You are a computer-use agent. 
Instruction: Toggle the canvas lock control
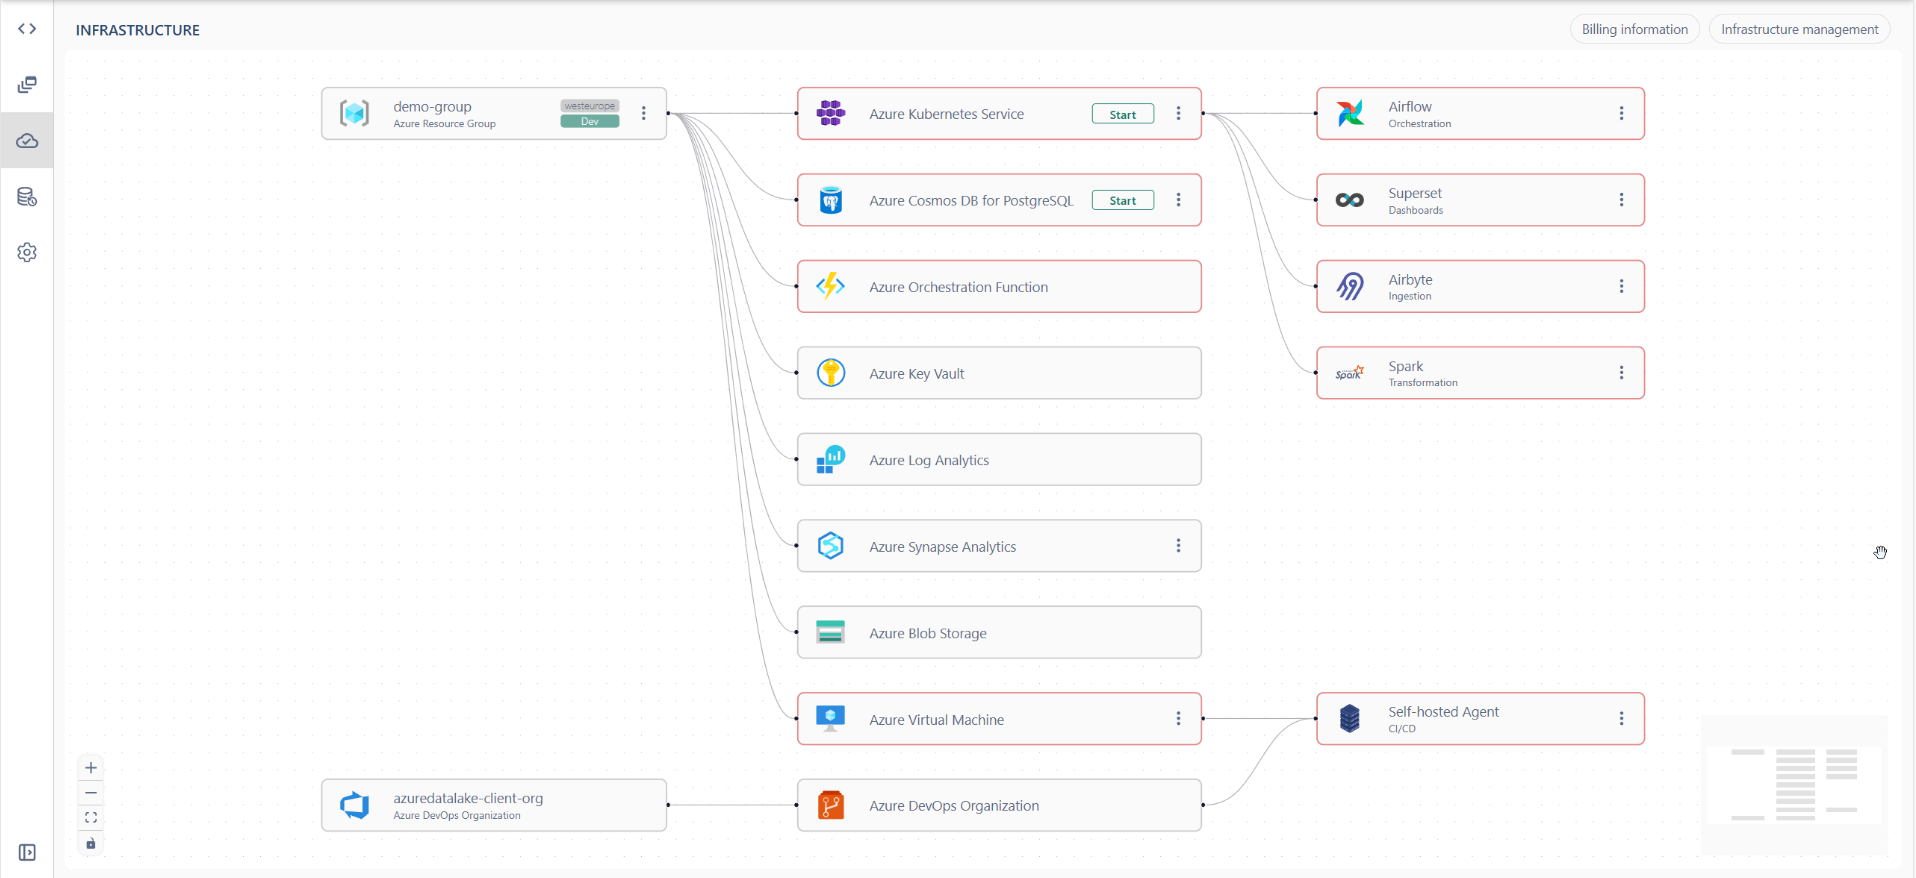(91, 843)
